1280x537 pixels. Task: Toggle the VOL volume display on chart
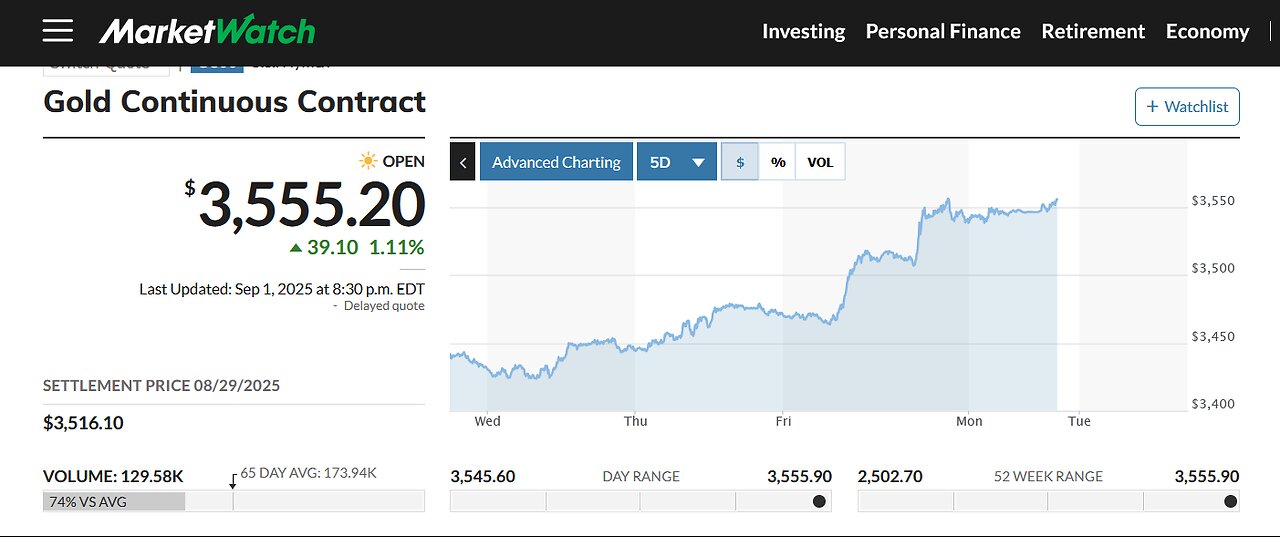point(820,162)
